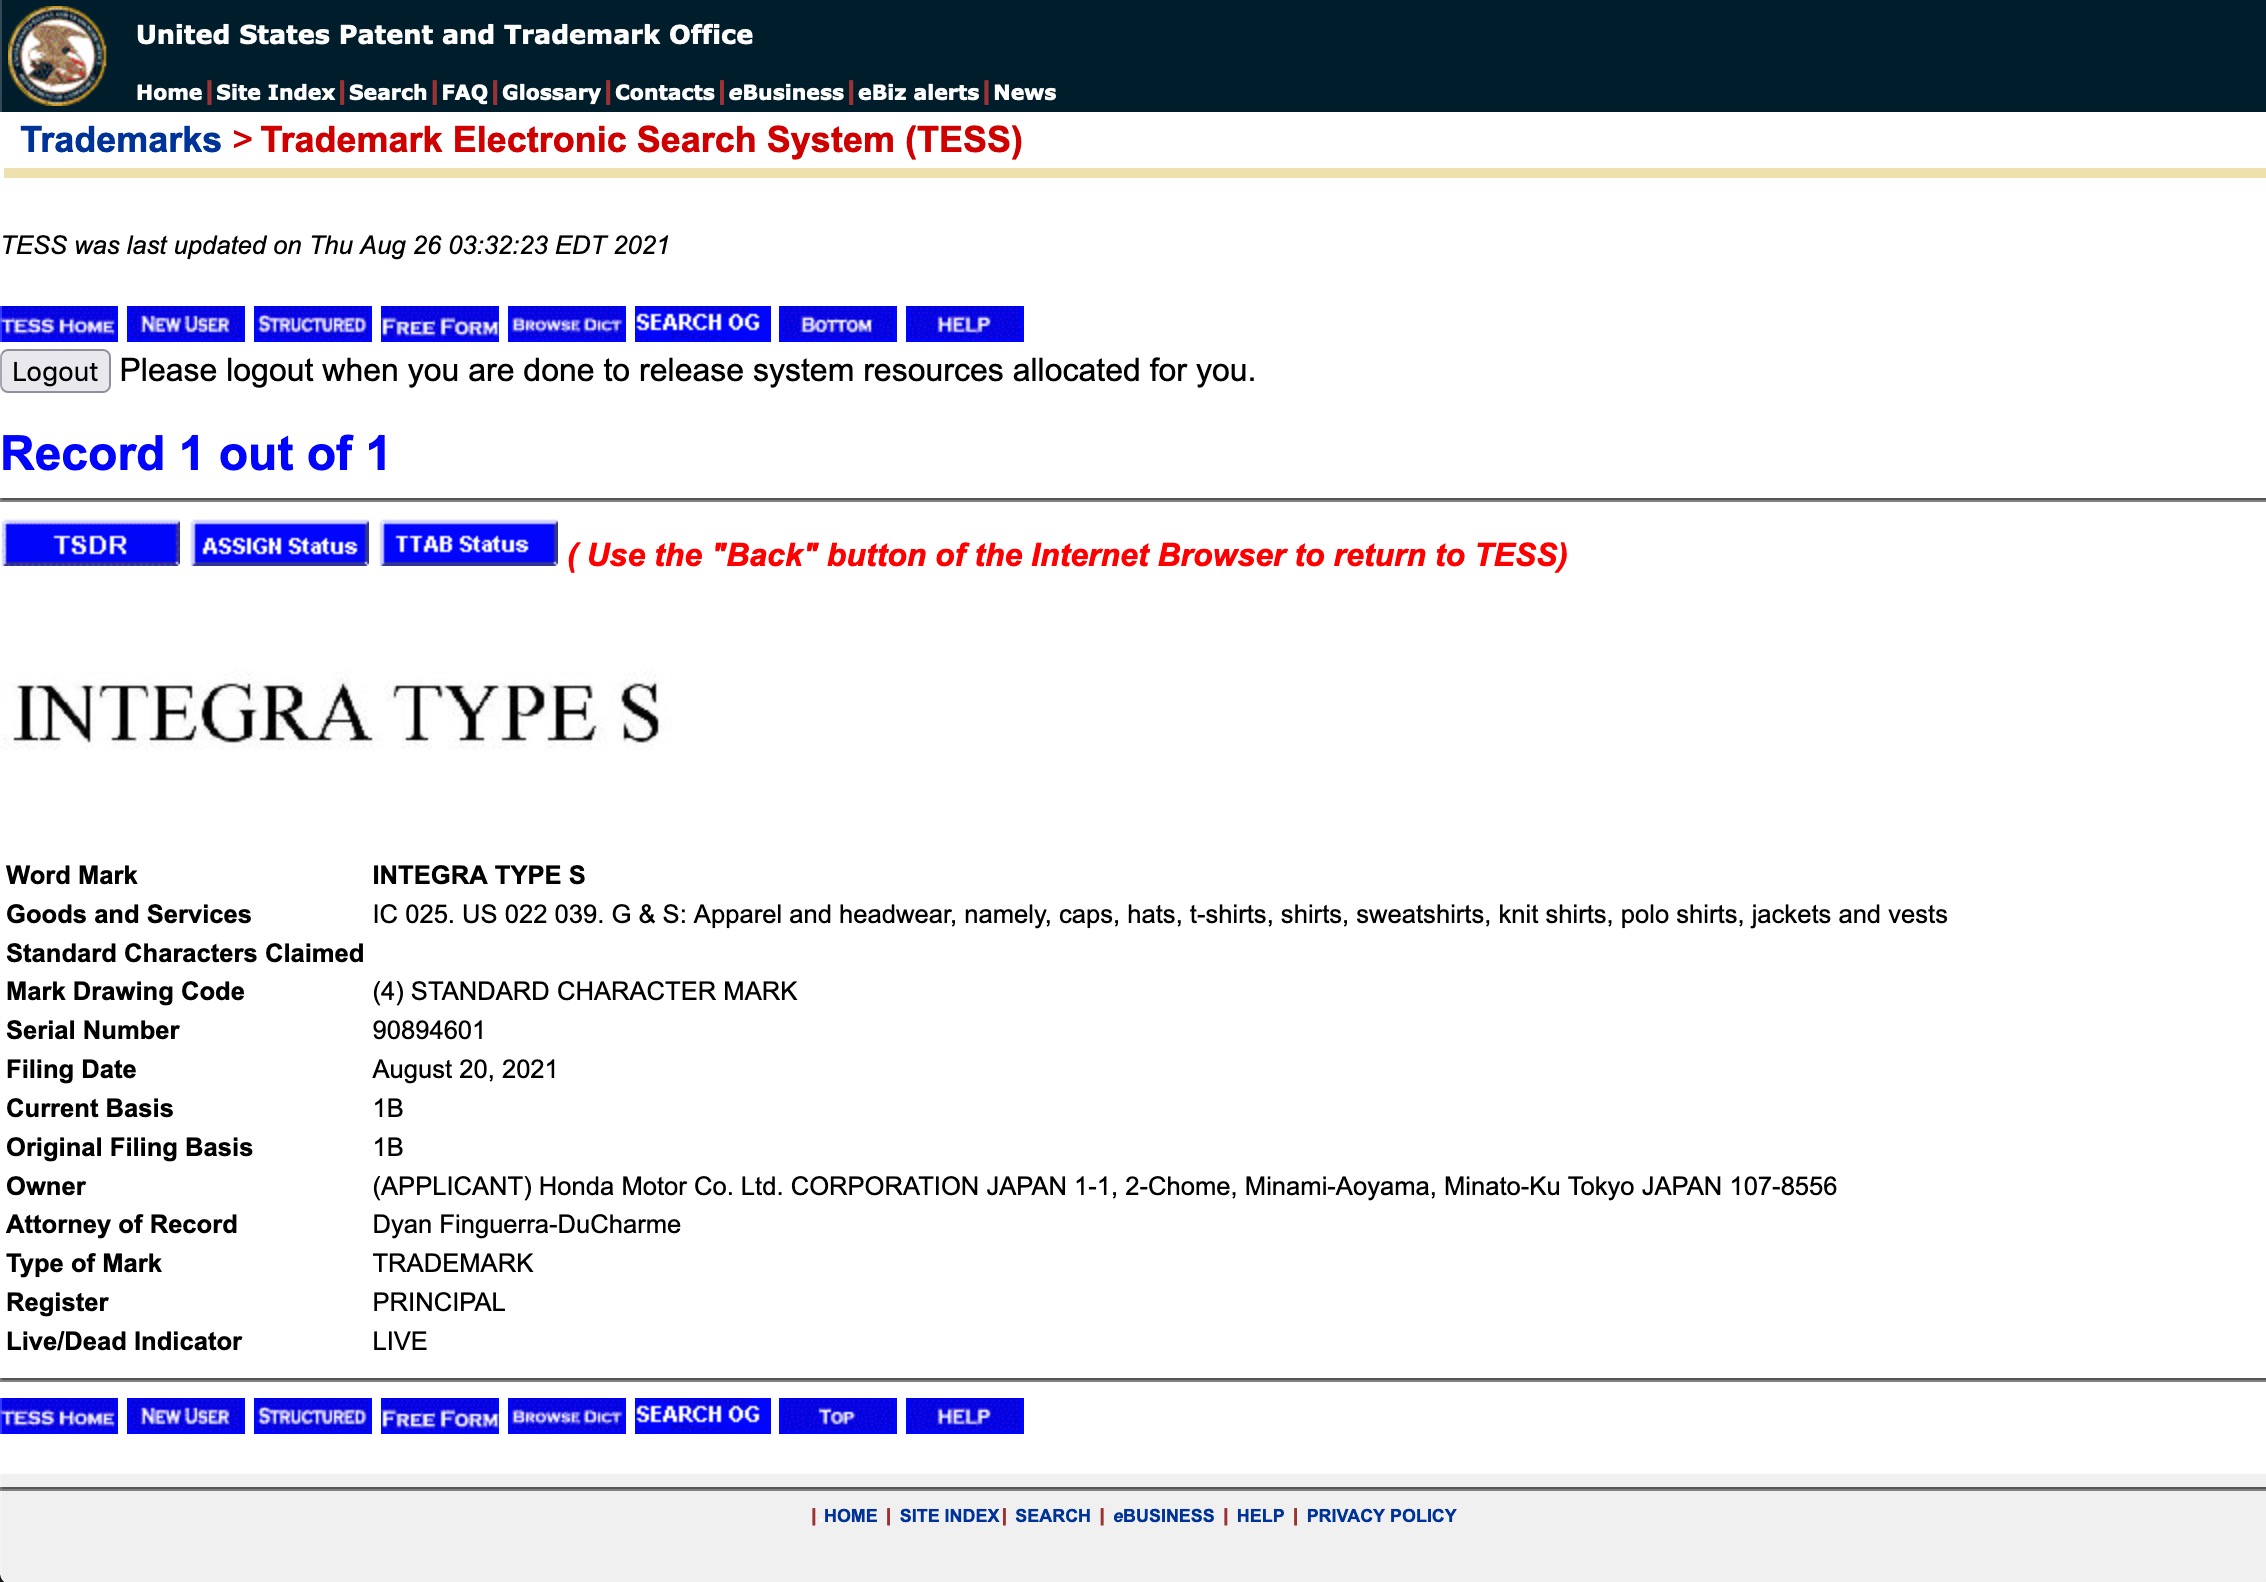Open the footer PRIVACY POLICY link
The height and width of the screenshot is (1582, 2266).
pos(1381,1516)
